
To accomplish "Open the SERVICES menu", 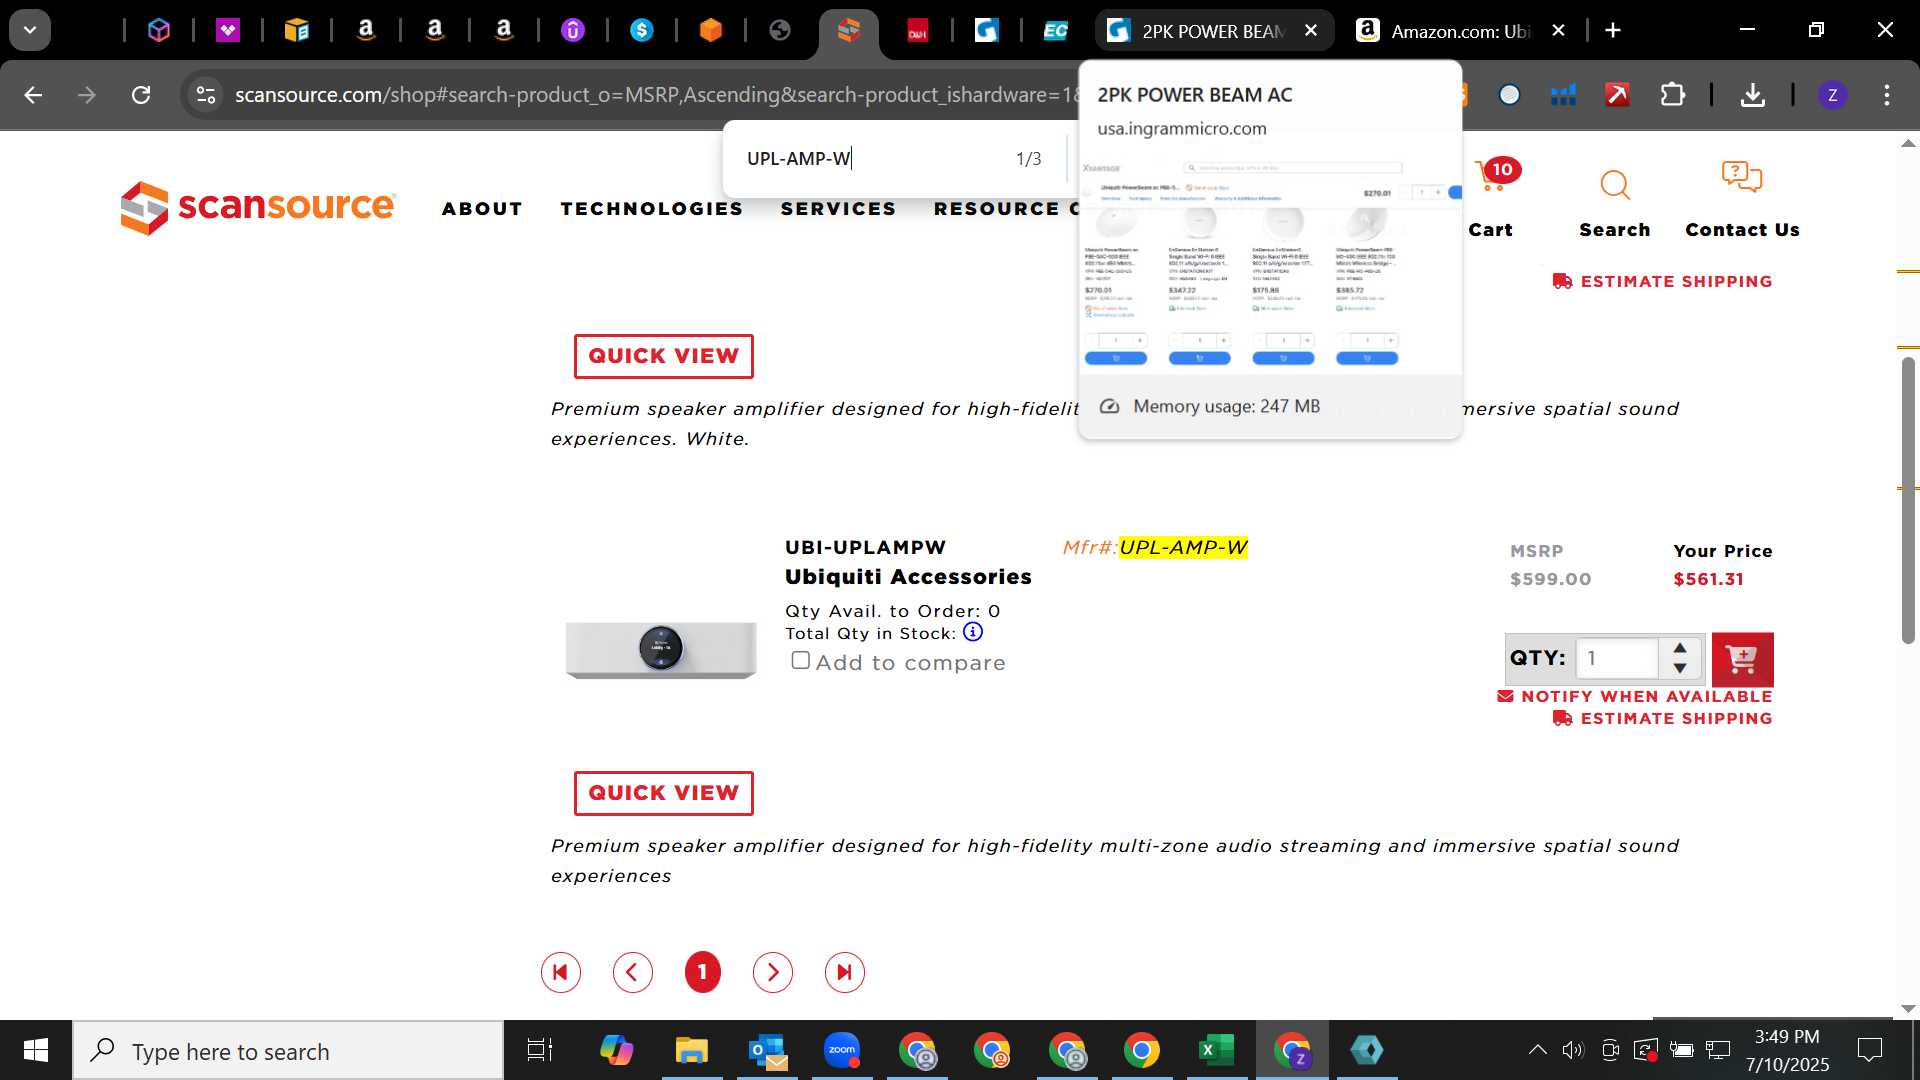I will [838, 209].
